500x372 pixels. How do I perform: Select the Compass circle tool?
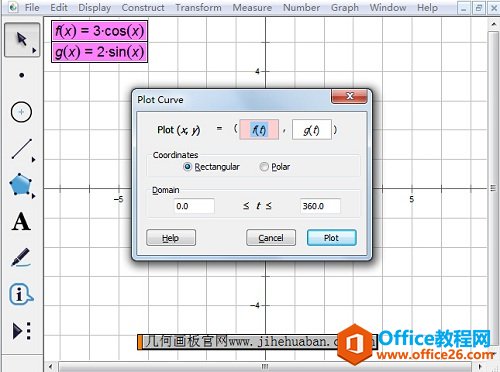(21, 112)
